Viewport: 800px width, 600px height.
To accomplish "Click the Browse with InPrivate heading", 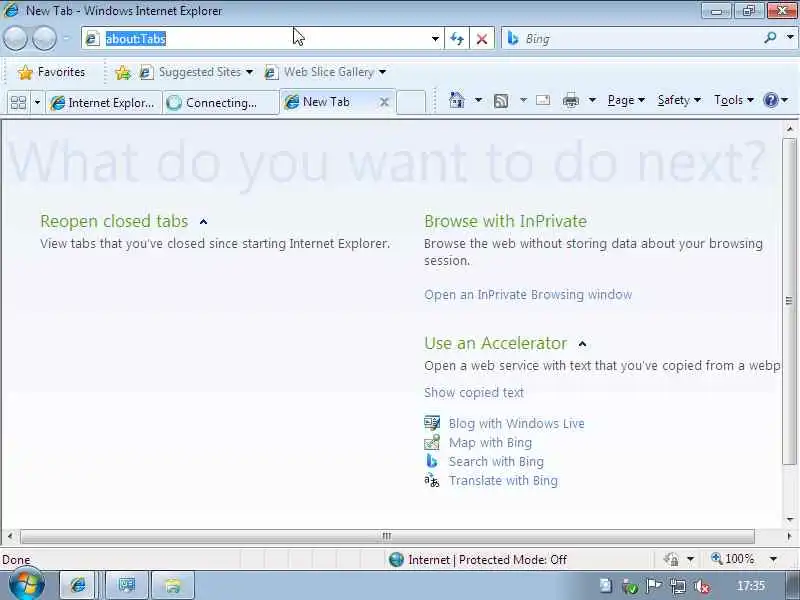I will [505, 221].
